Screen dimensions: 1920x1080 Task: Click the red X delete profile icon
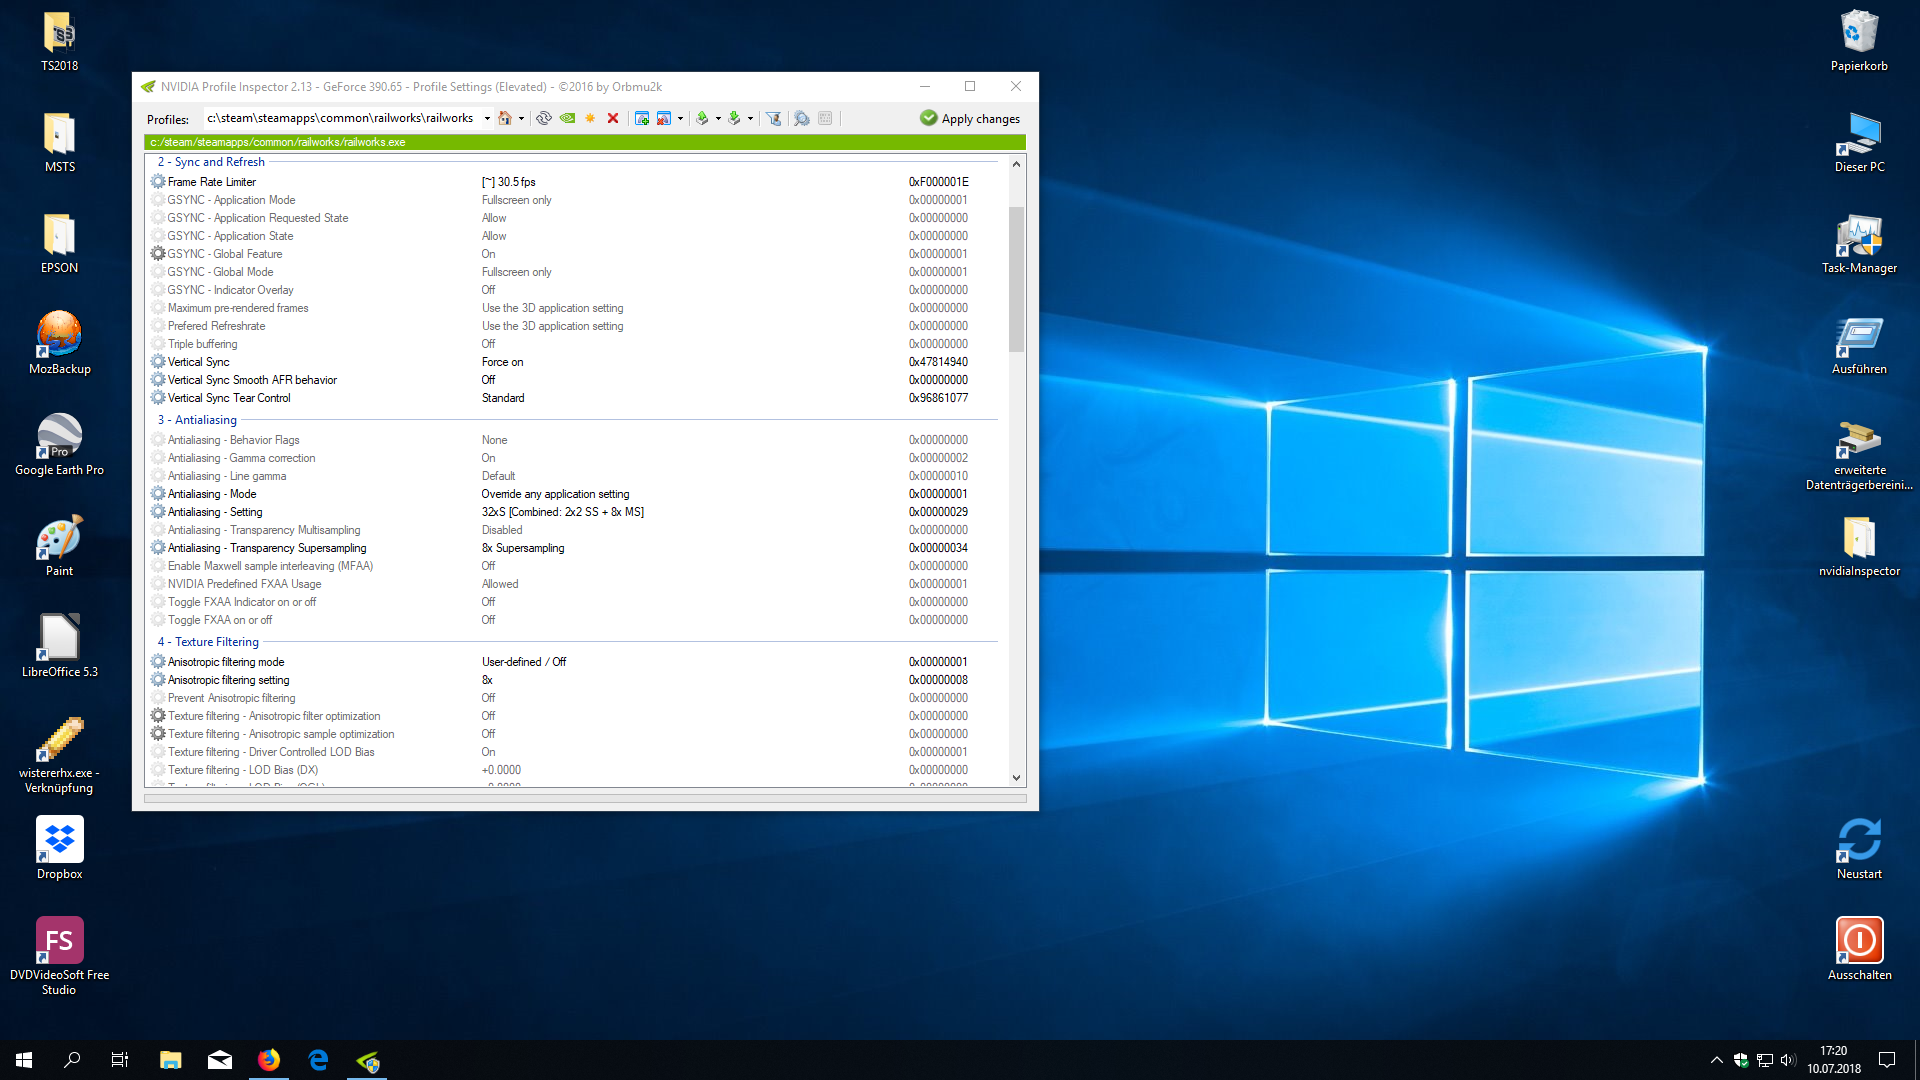click(x=613, y=118)
